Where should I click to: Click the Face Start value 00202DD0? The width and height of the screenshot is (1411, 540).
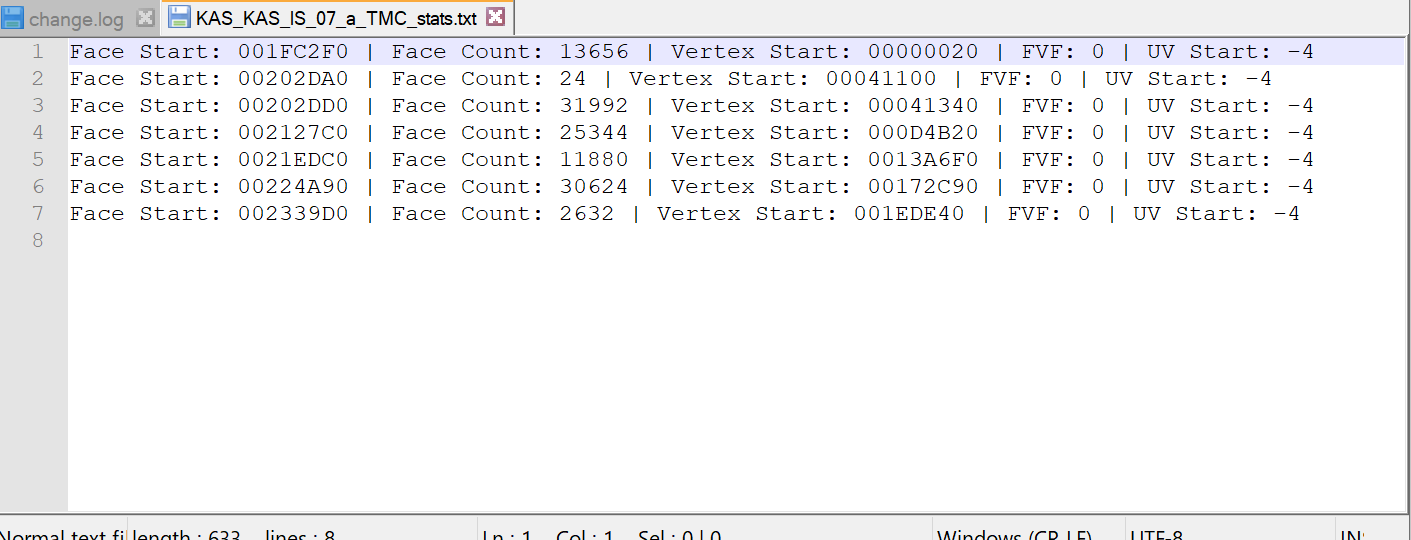pos(293,105)
